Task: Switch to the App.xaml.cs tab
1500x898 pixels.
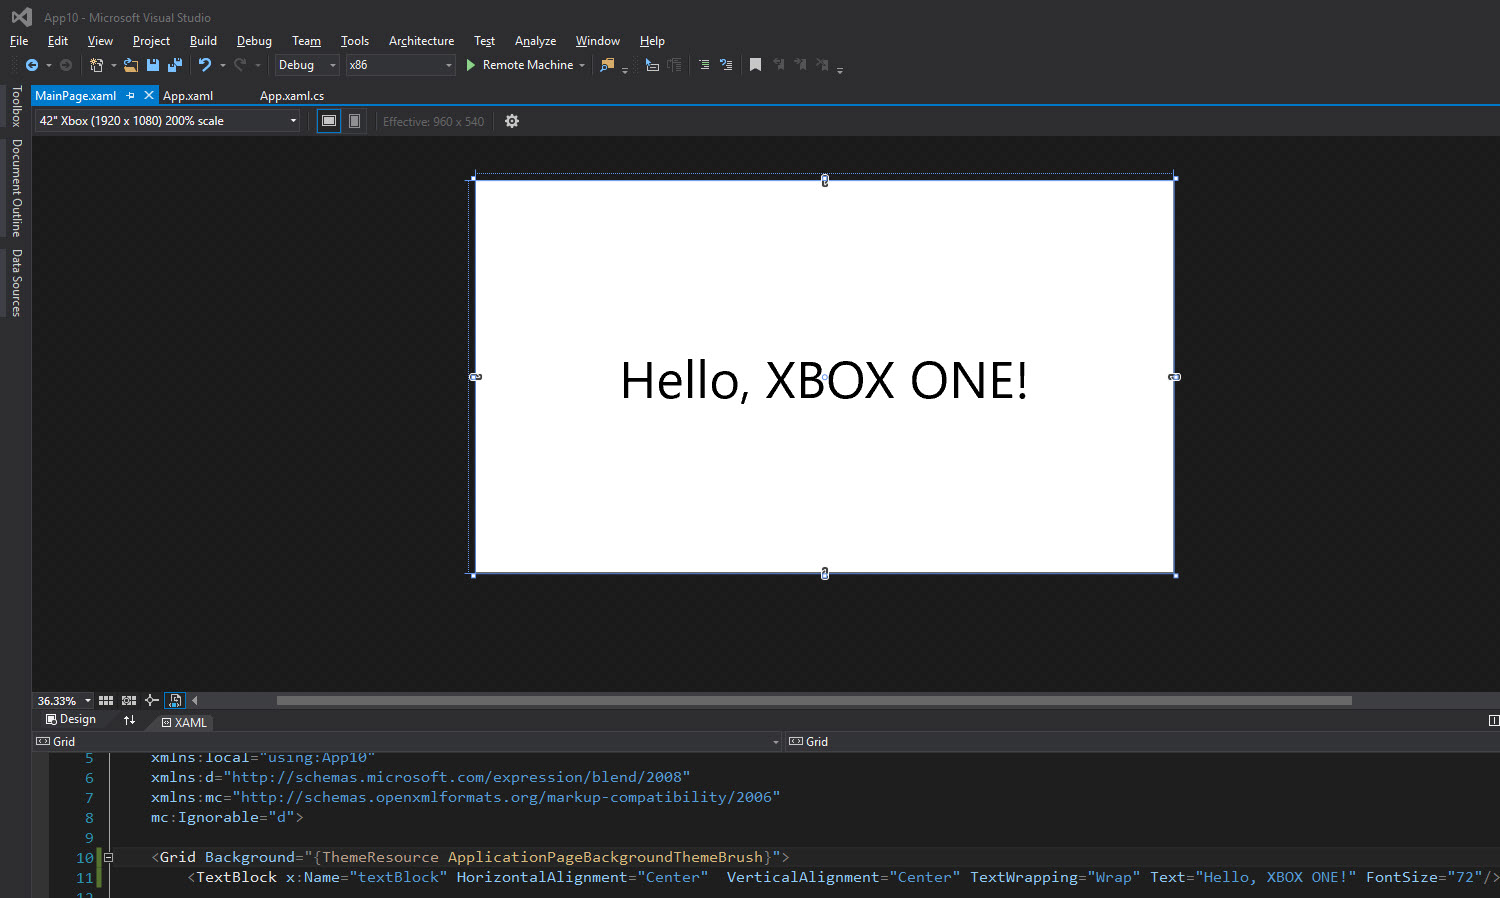Action: point(292,96)
